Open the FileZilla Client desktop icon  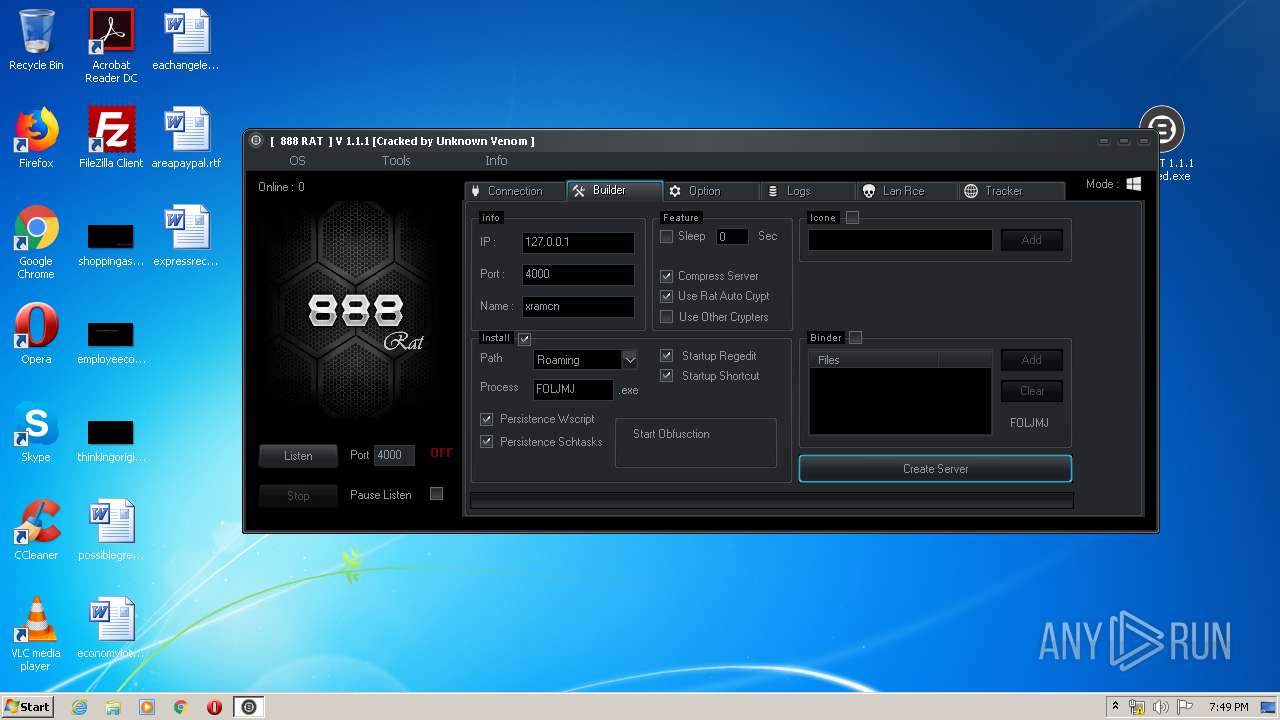111,138
